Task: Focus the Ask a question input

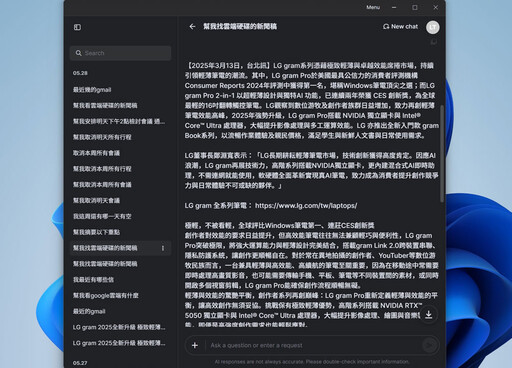Action: pos(313,345)
